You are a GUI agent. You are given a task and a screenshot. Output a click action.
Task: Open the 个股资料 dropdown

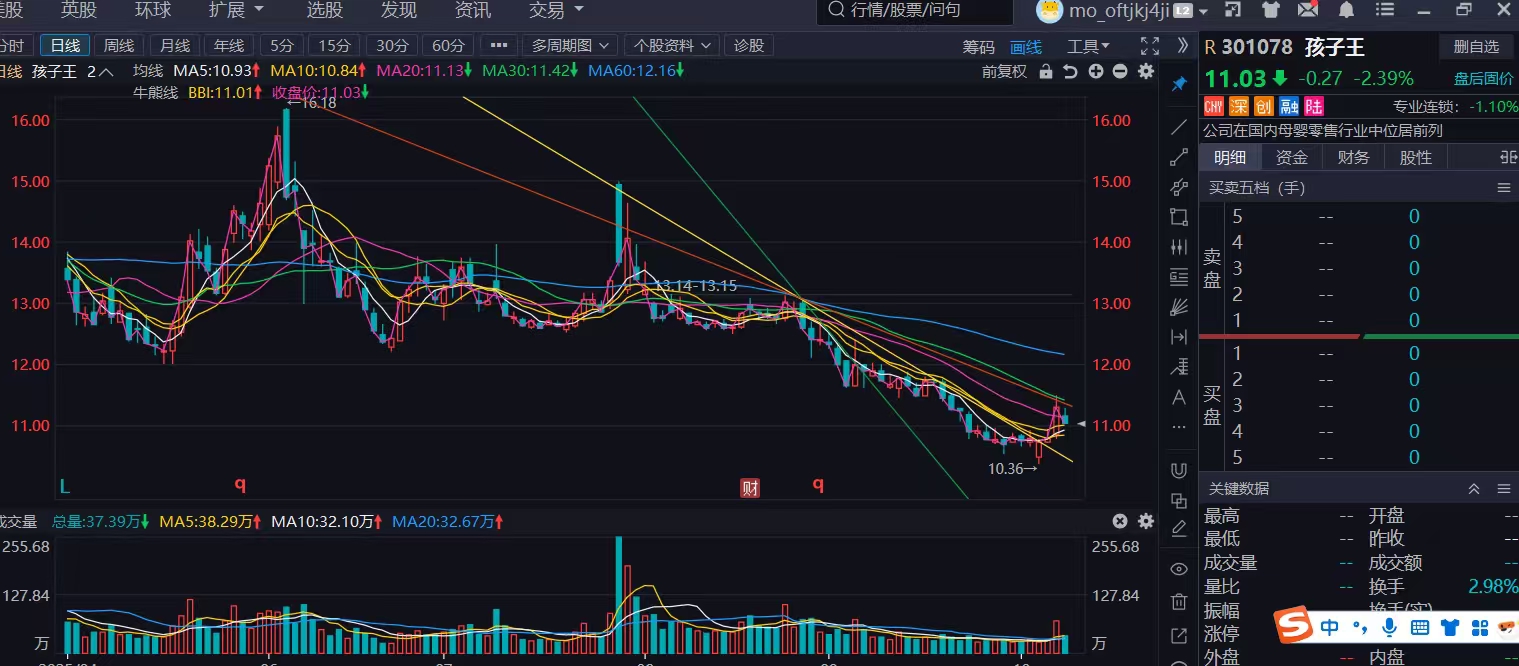point(672,46)
